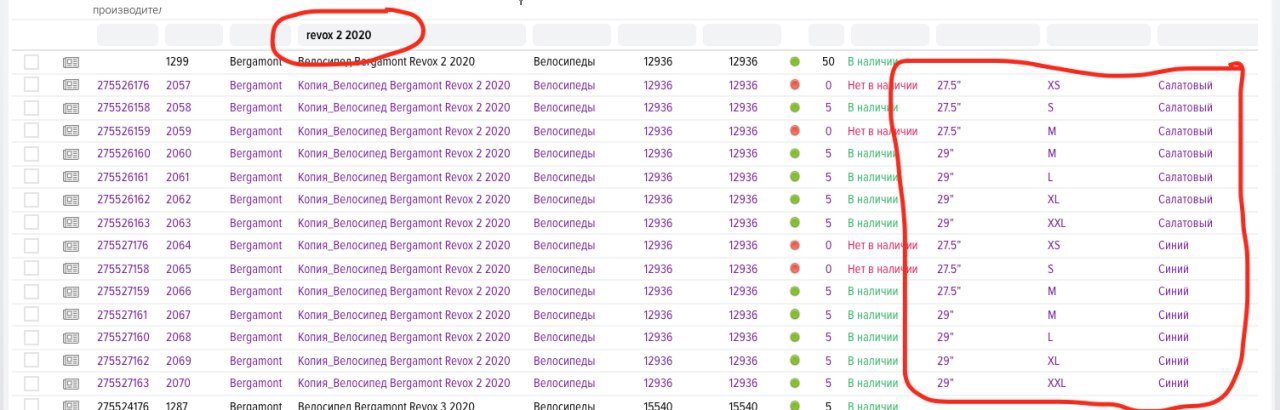Viewport: 1280px width, 410px height.
Task: Open the card icon for row 2058
Action: 71,108
